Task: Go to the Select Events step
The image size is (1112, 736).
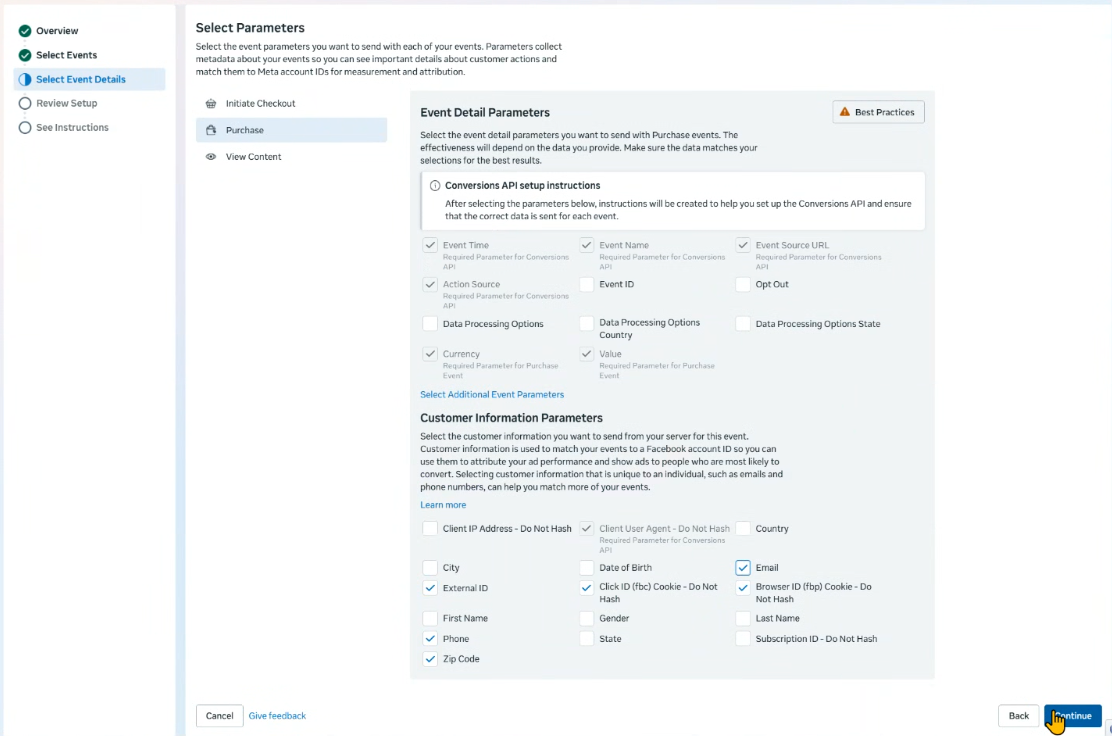Action: click(67, 55)
